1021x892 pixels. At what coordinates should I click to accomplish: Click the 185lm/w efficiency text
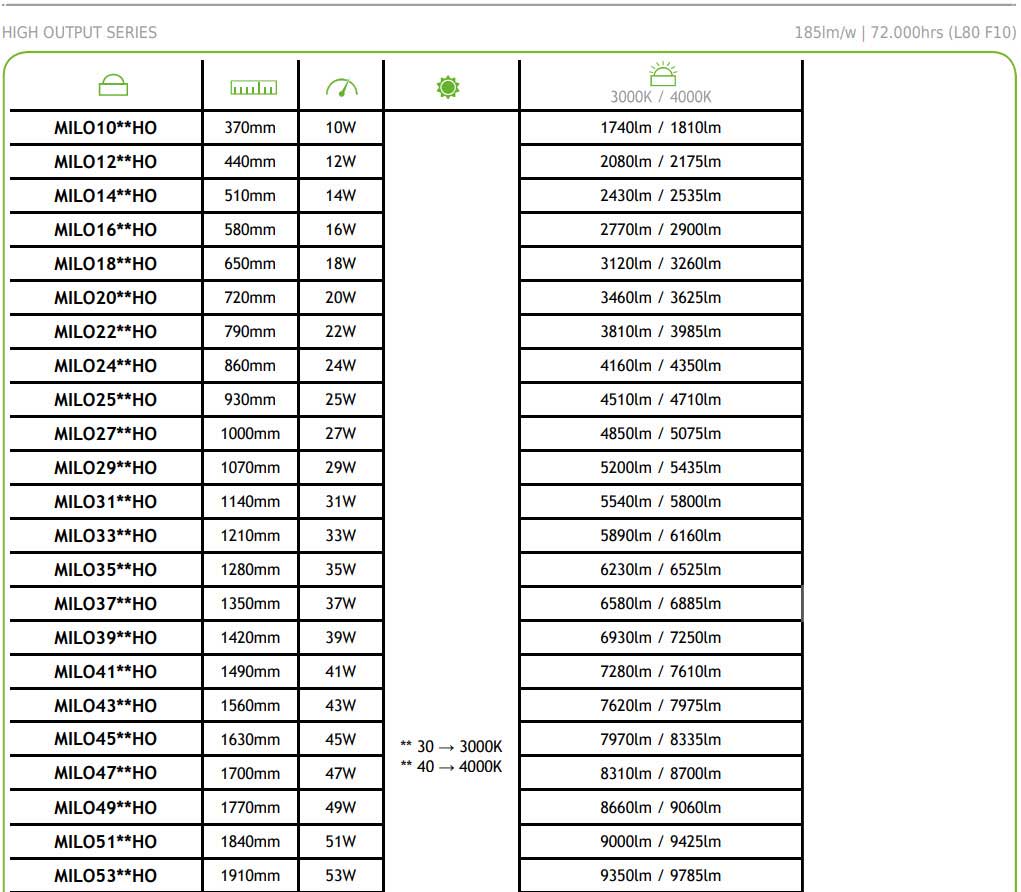click(x=825, y=33)
